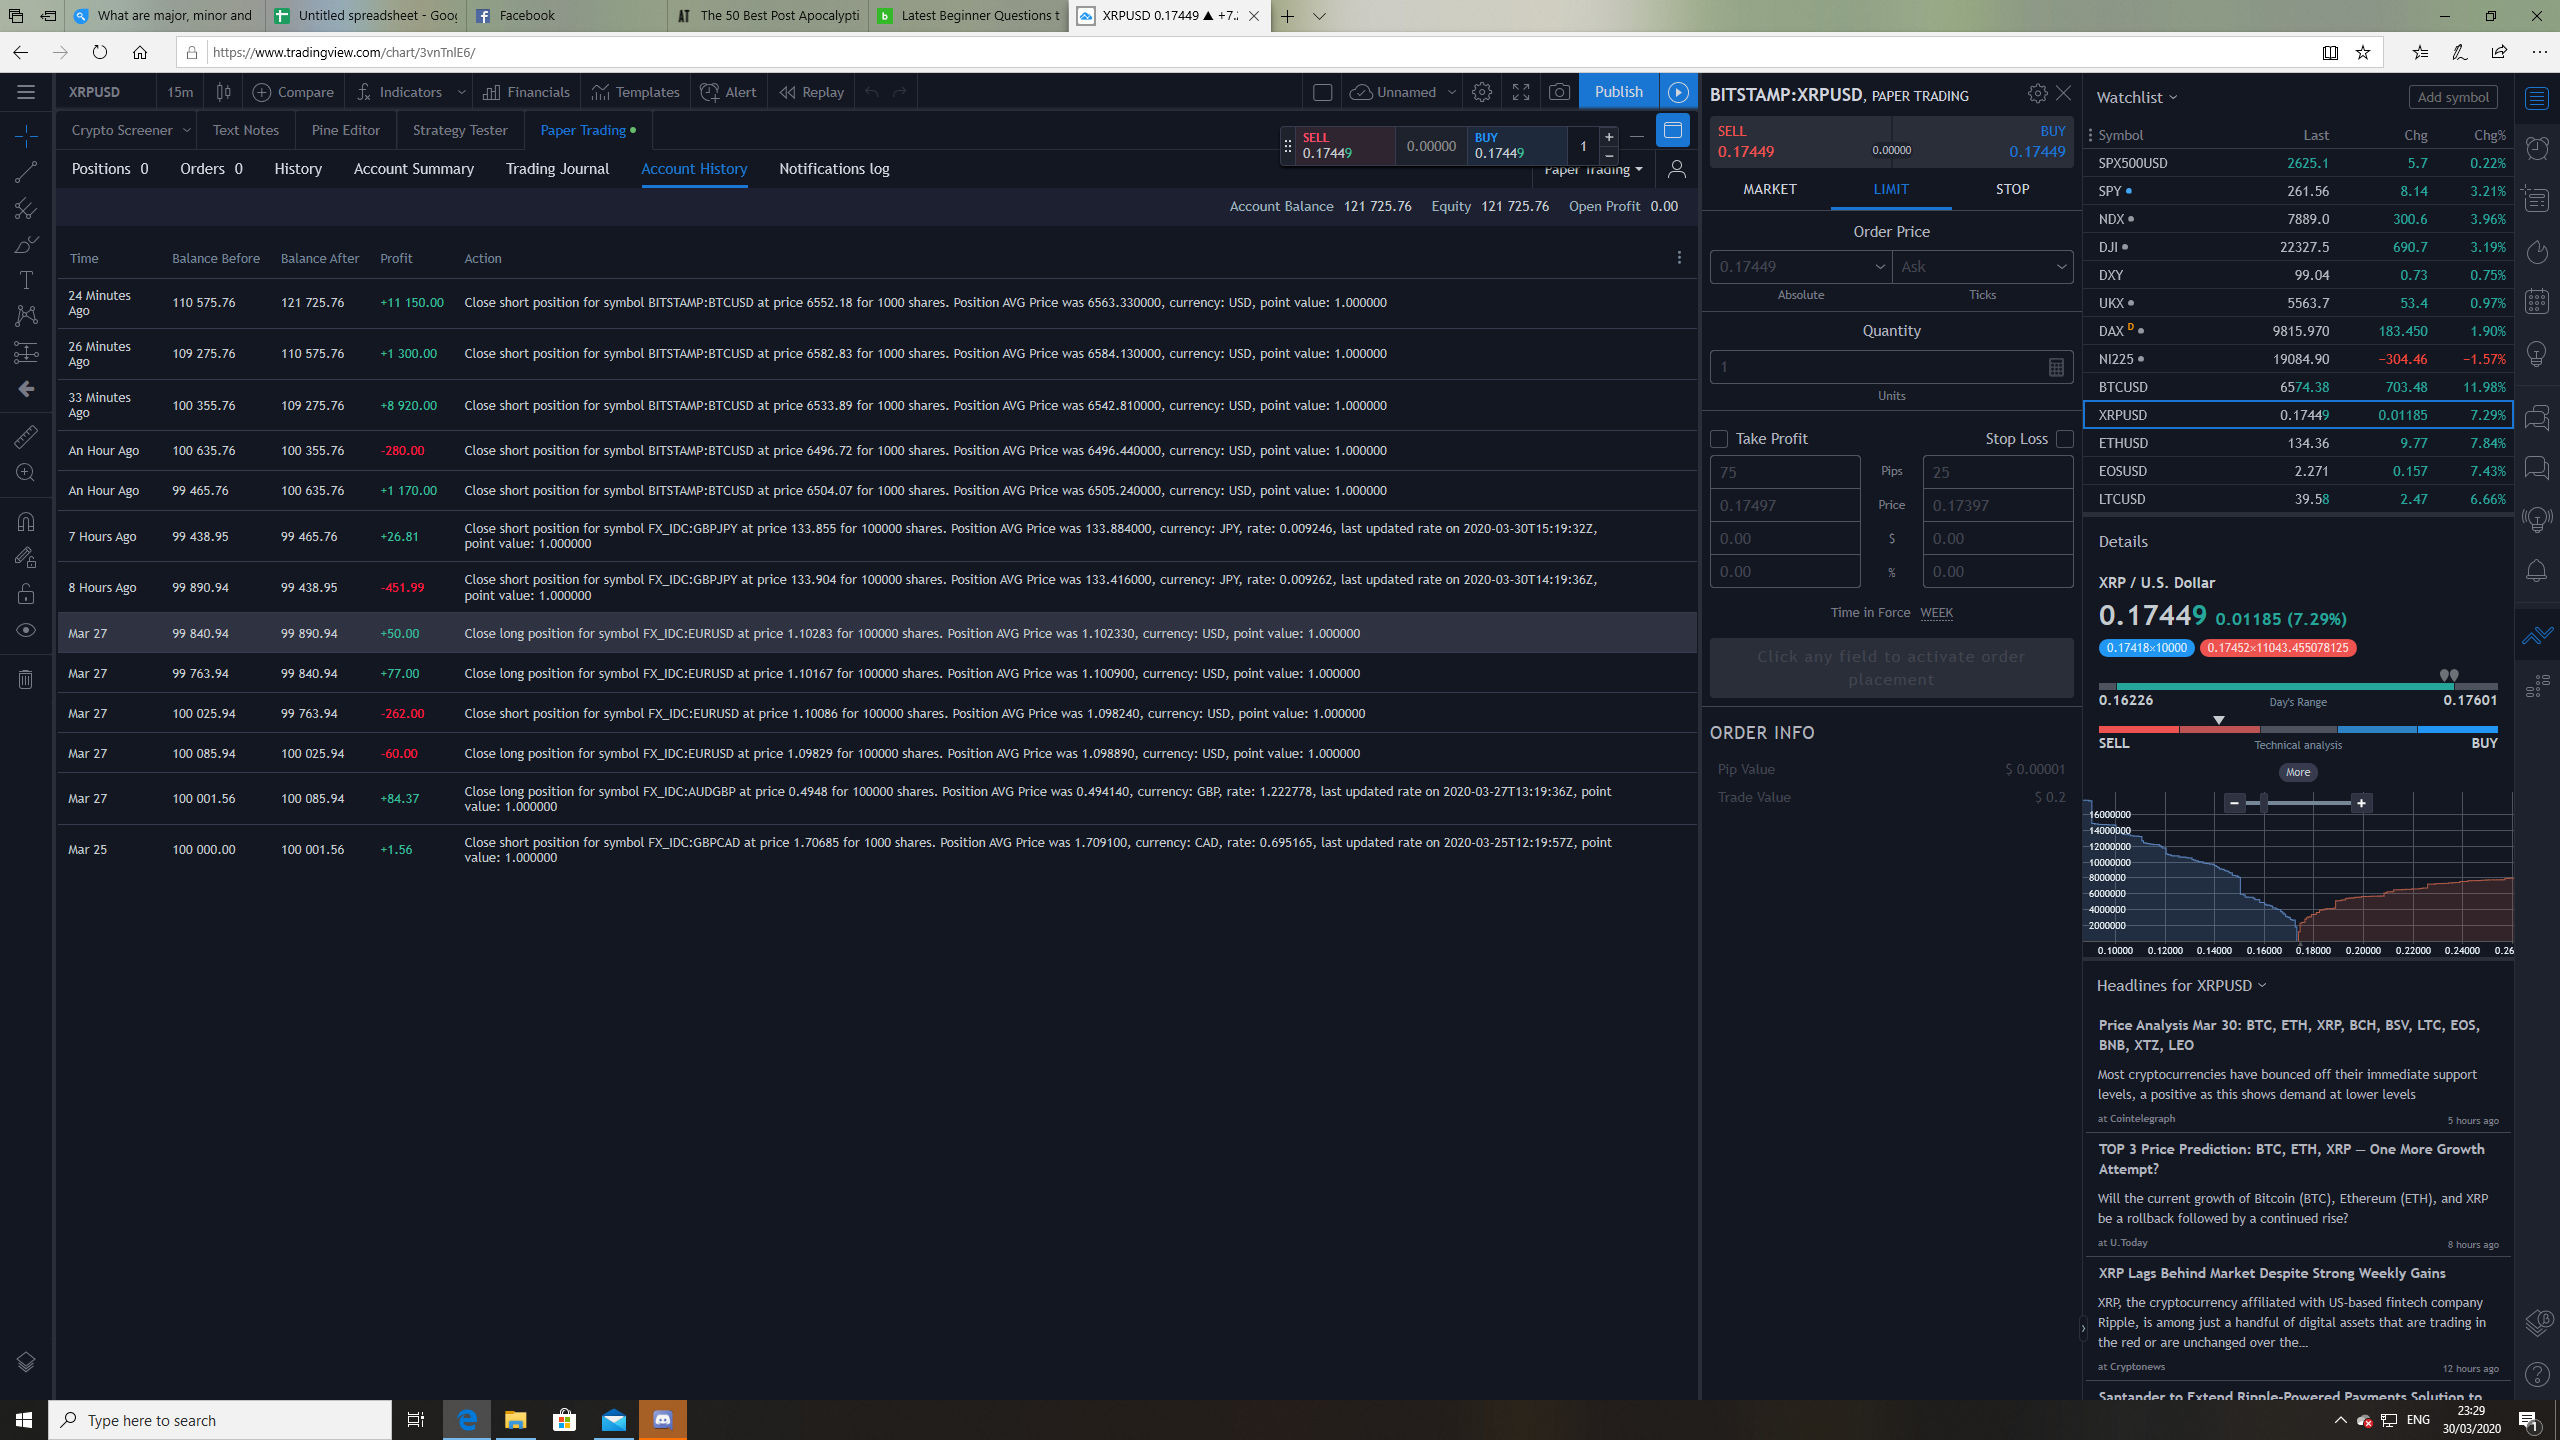Open the Ask ticks dropdown
The height and width of the screenshot is (1440, 2560).
pyautogui.click(x=2061, y=267)
